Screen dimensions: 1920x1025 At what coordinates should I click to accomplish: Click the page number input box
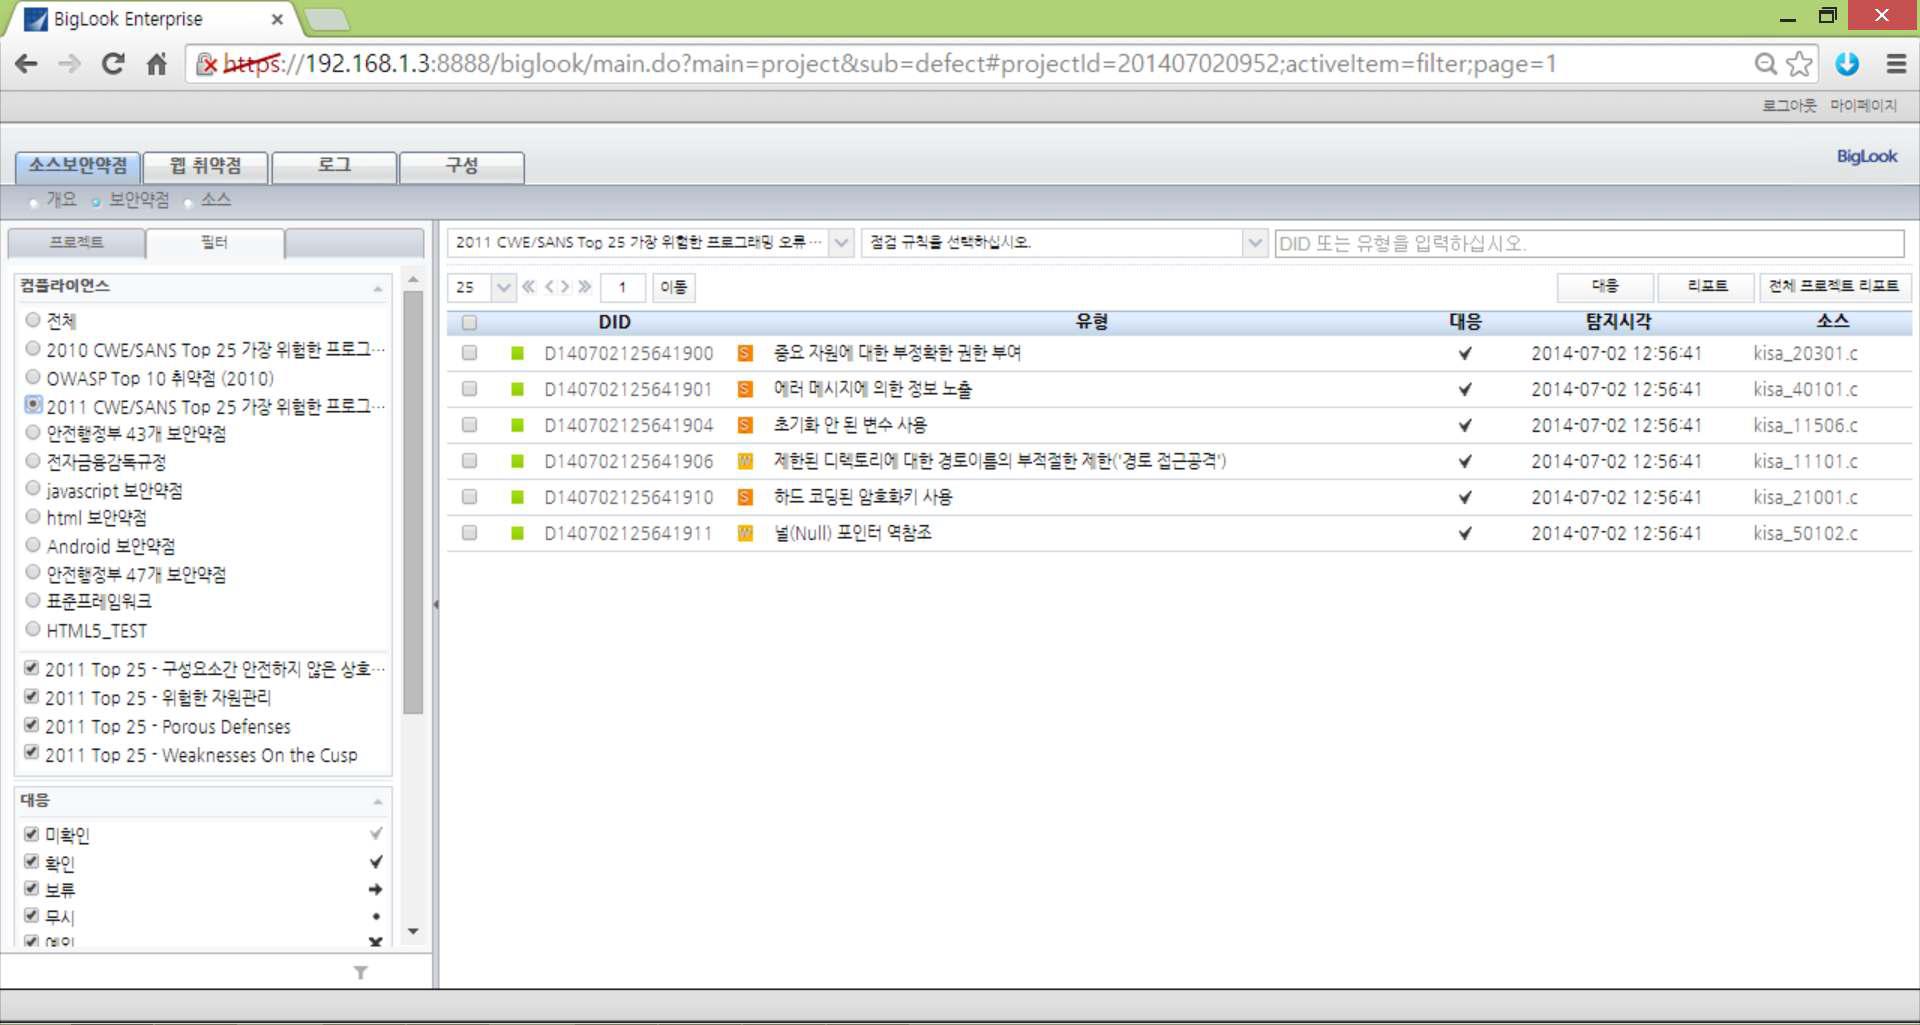623,288
